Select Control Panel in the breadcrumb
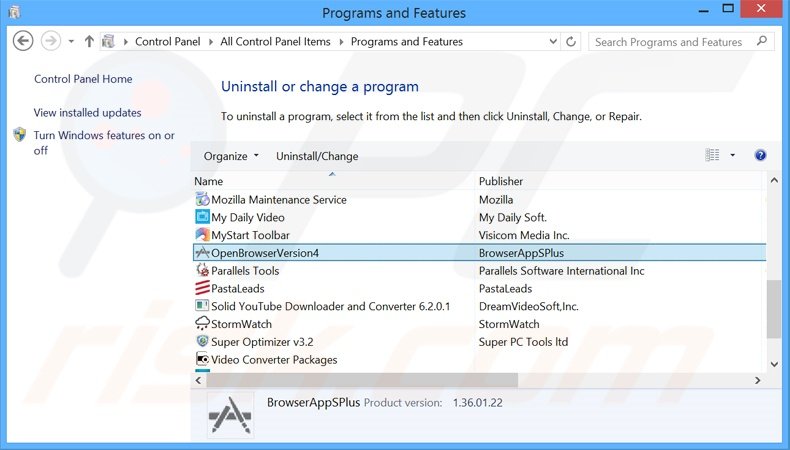Screen dimensions: 790x450 pyautogui.click(x=167, y=42)
